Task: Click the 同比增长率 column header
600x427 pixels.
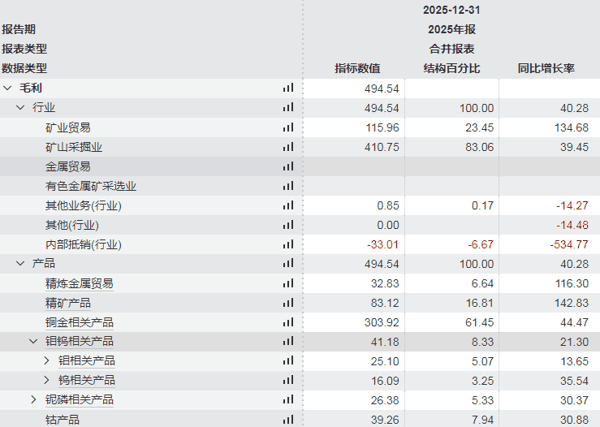Action: [545, 69]
